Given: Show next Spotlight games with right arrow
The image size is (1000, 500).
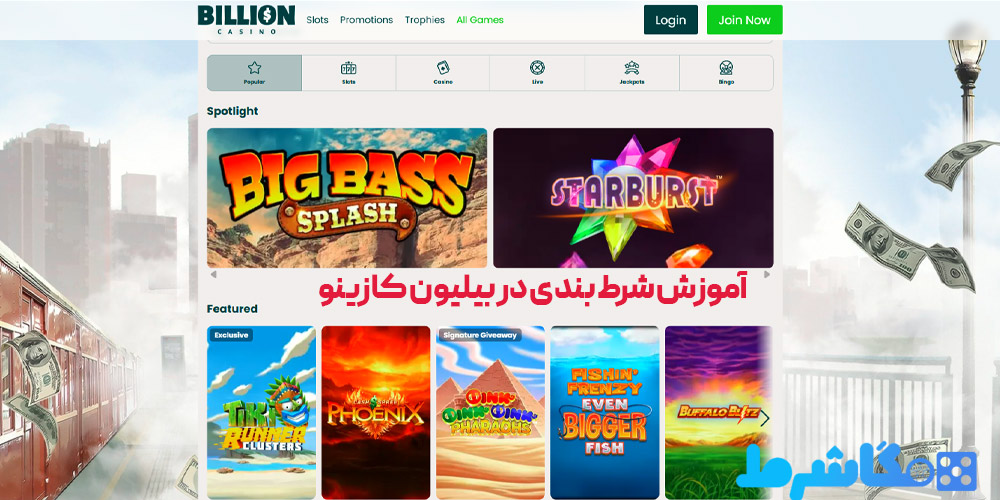Looking at the screenshot, I should 767,275.
